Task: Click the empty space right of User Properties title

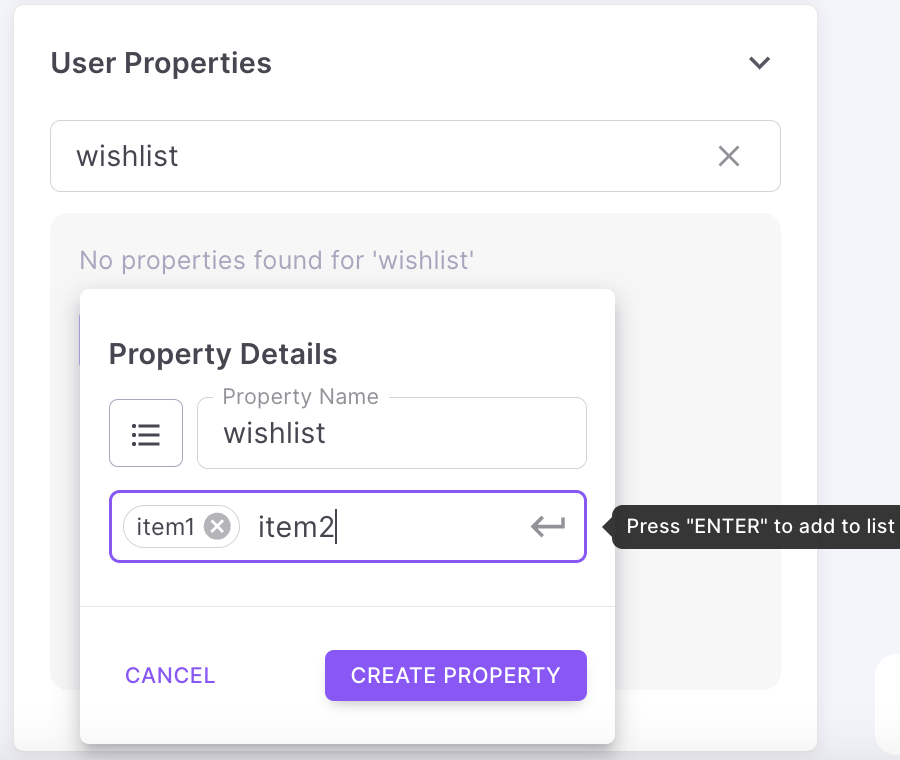Action: click(500, 63)
